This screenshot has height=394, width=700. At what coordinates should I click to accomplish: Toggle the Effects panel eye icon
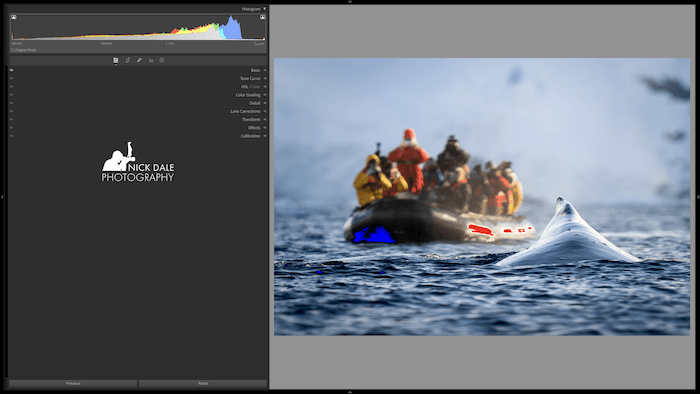click(x=12, y=128)
